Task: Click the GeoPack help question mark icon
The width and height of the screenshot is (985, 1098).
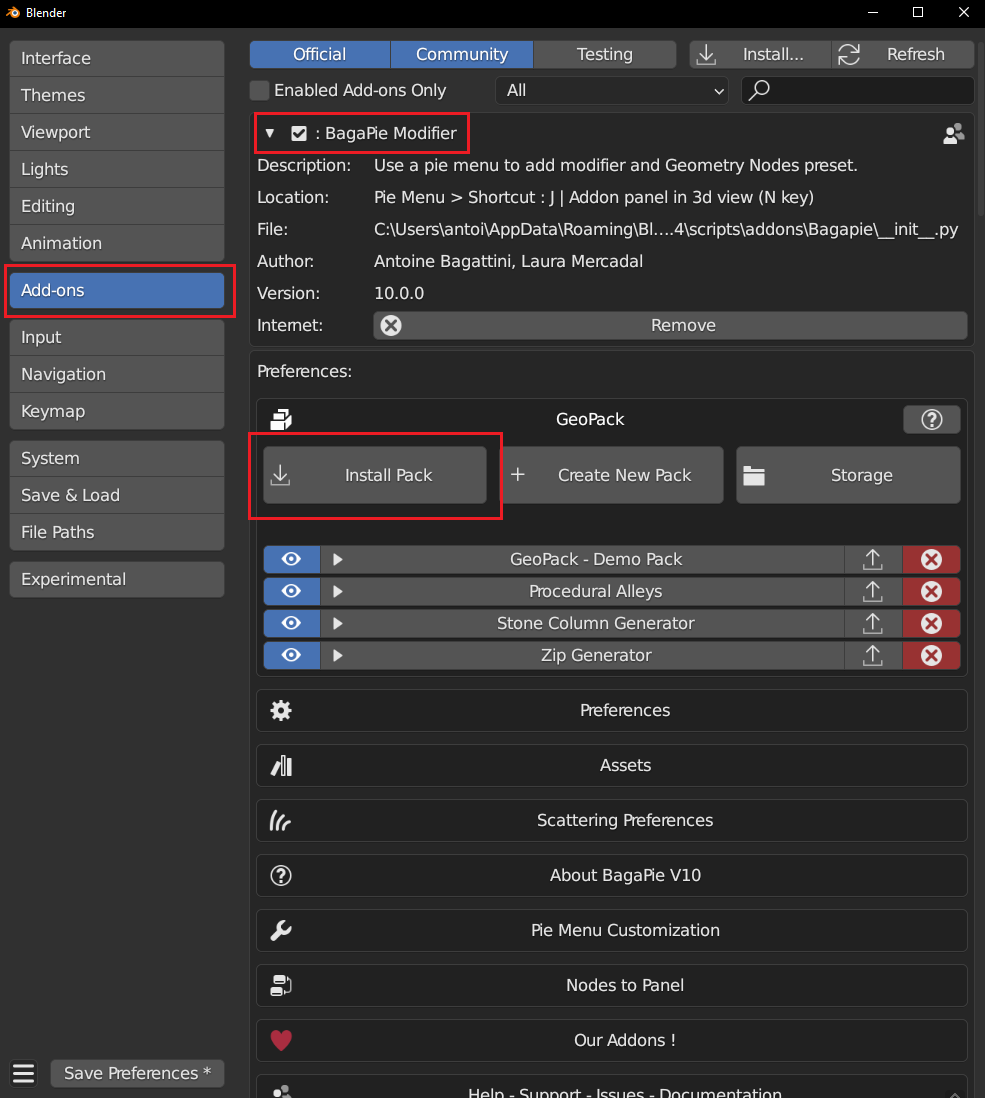Action: click(931, 419)
